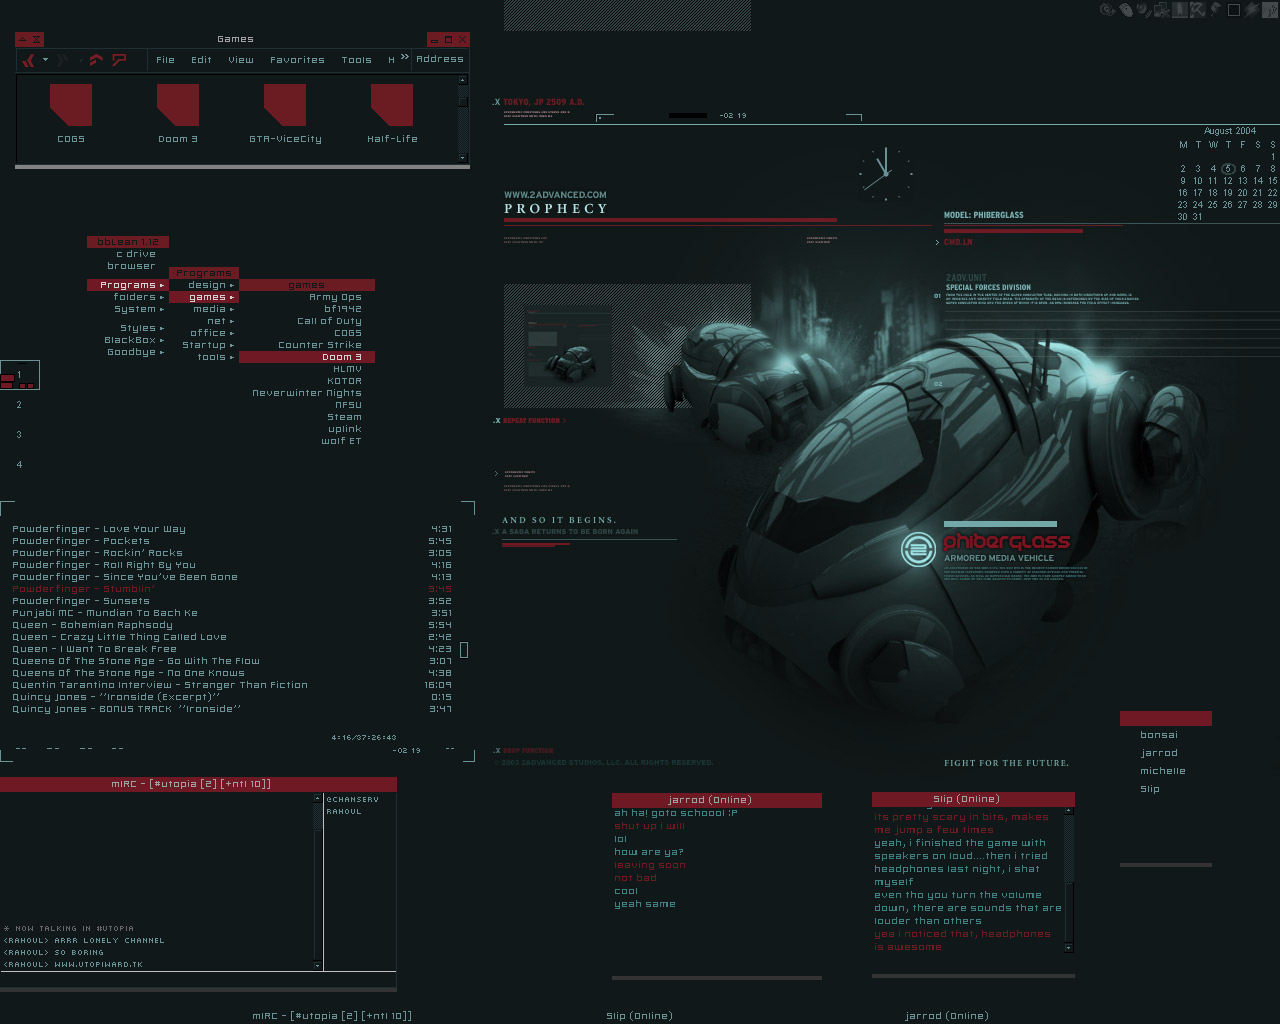Open jarrod in contact list
This screenshot has width=1280, height=1024.
[x=1159, y=753]
